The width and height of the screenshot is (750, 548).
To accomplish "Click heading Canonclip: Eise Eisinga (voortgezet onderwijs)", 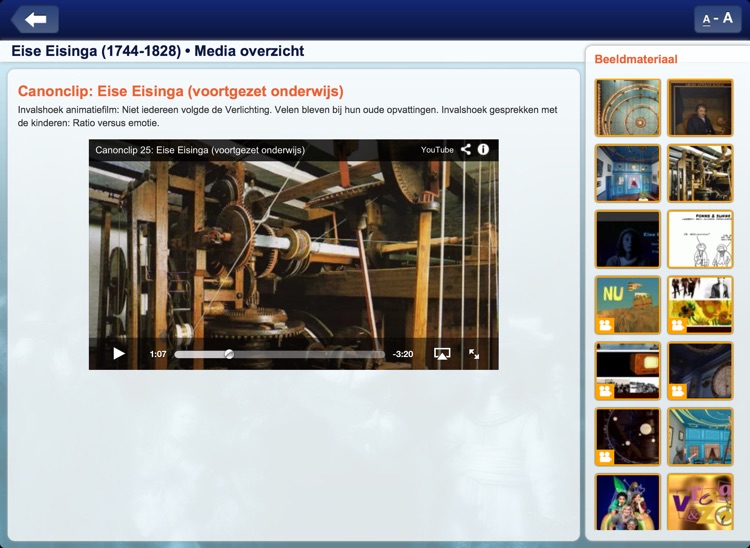I will tap(180, 91).
